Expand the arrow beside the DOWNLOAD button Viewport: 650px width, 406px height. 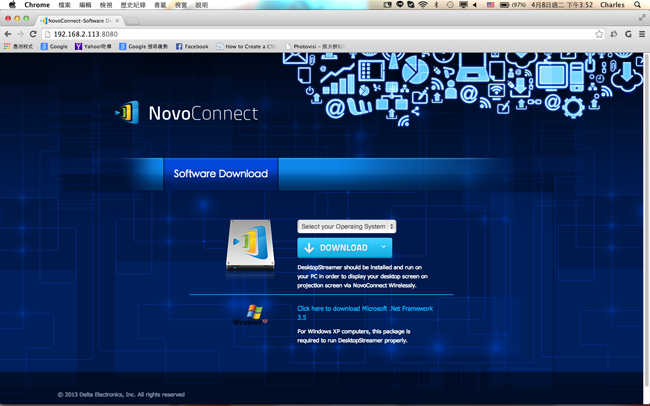tap(384, 247)
